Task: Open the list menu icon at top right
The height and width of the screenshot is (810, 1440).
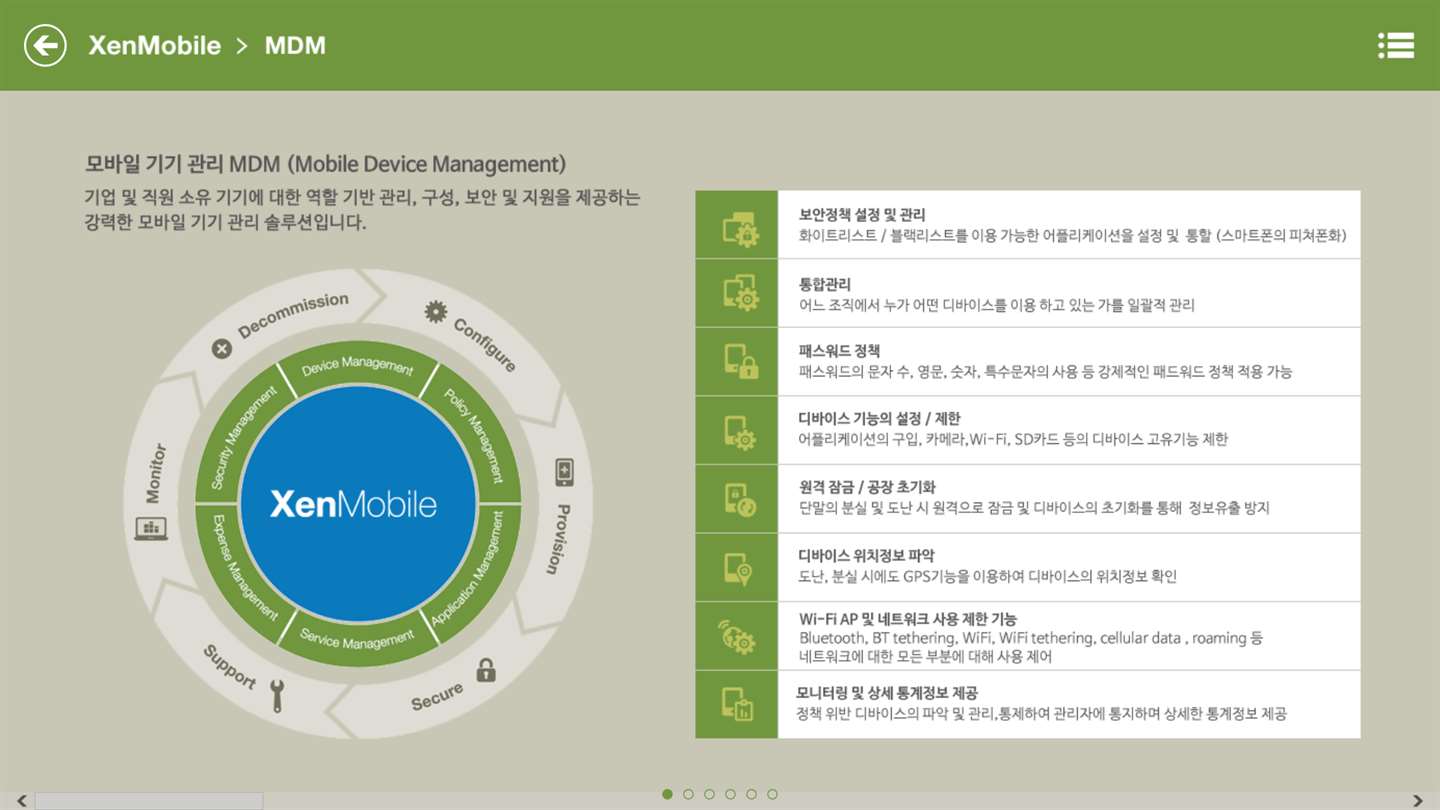Action: click(x=1395, y=45)
